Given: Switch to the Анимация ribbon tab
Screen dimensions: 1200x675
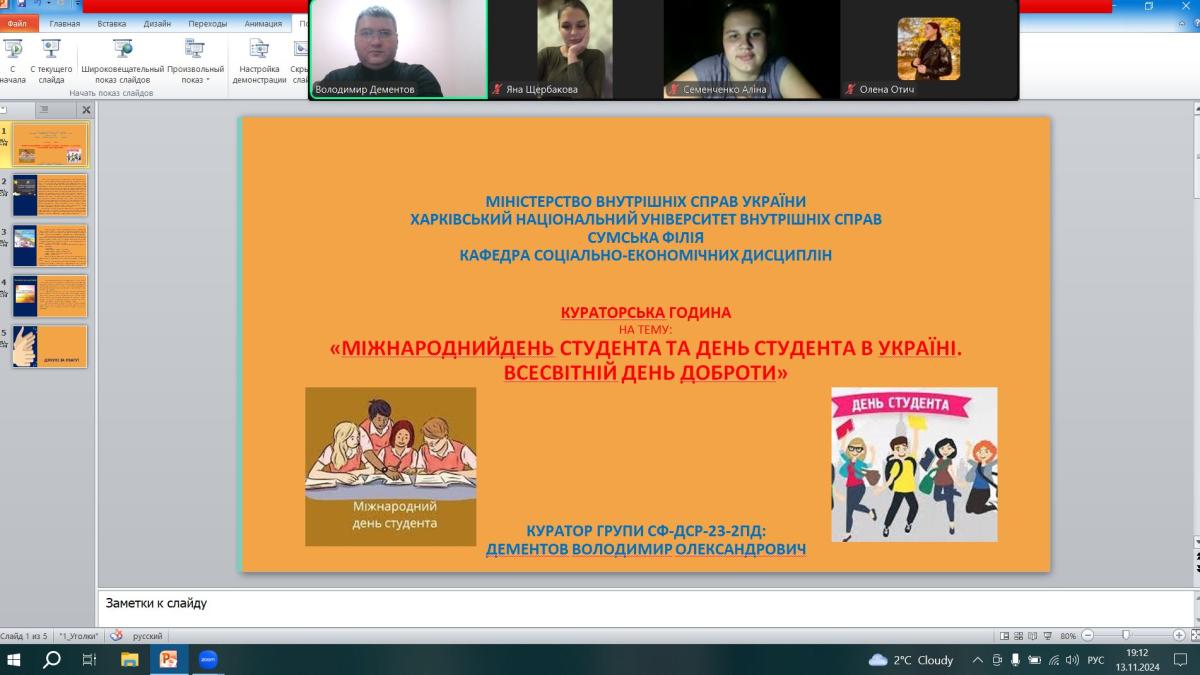Looking at the screenshot, I should [263, 23].
